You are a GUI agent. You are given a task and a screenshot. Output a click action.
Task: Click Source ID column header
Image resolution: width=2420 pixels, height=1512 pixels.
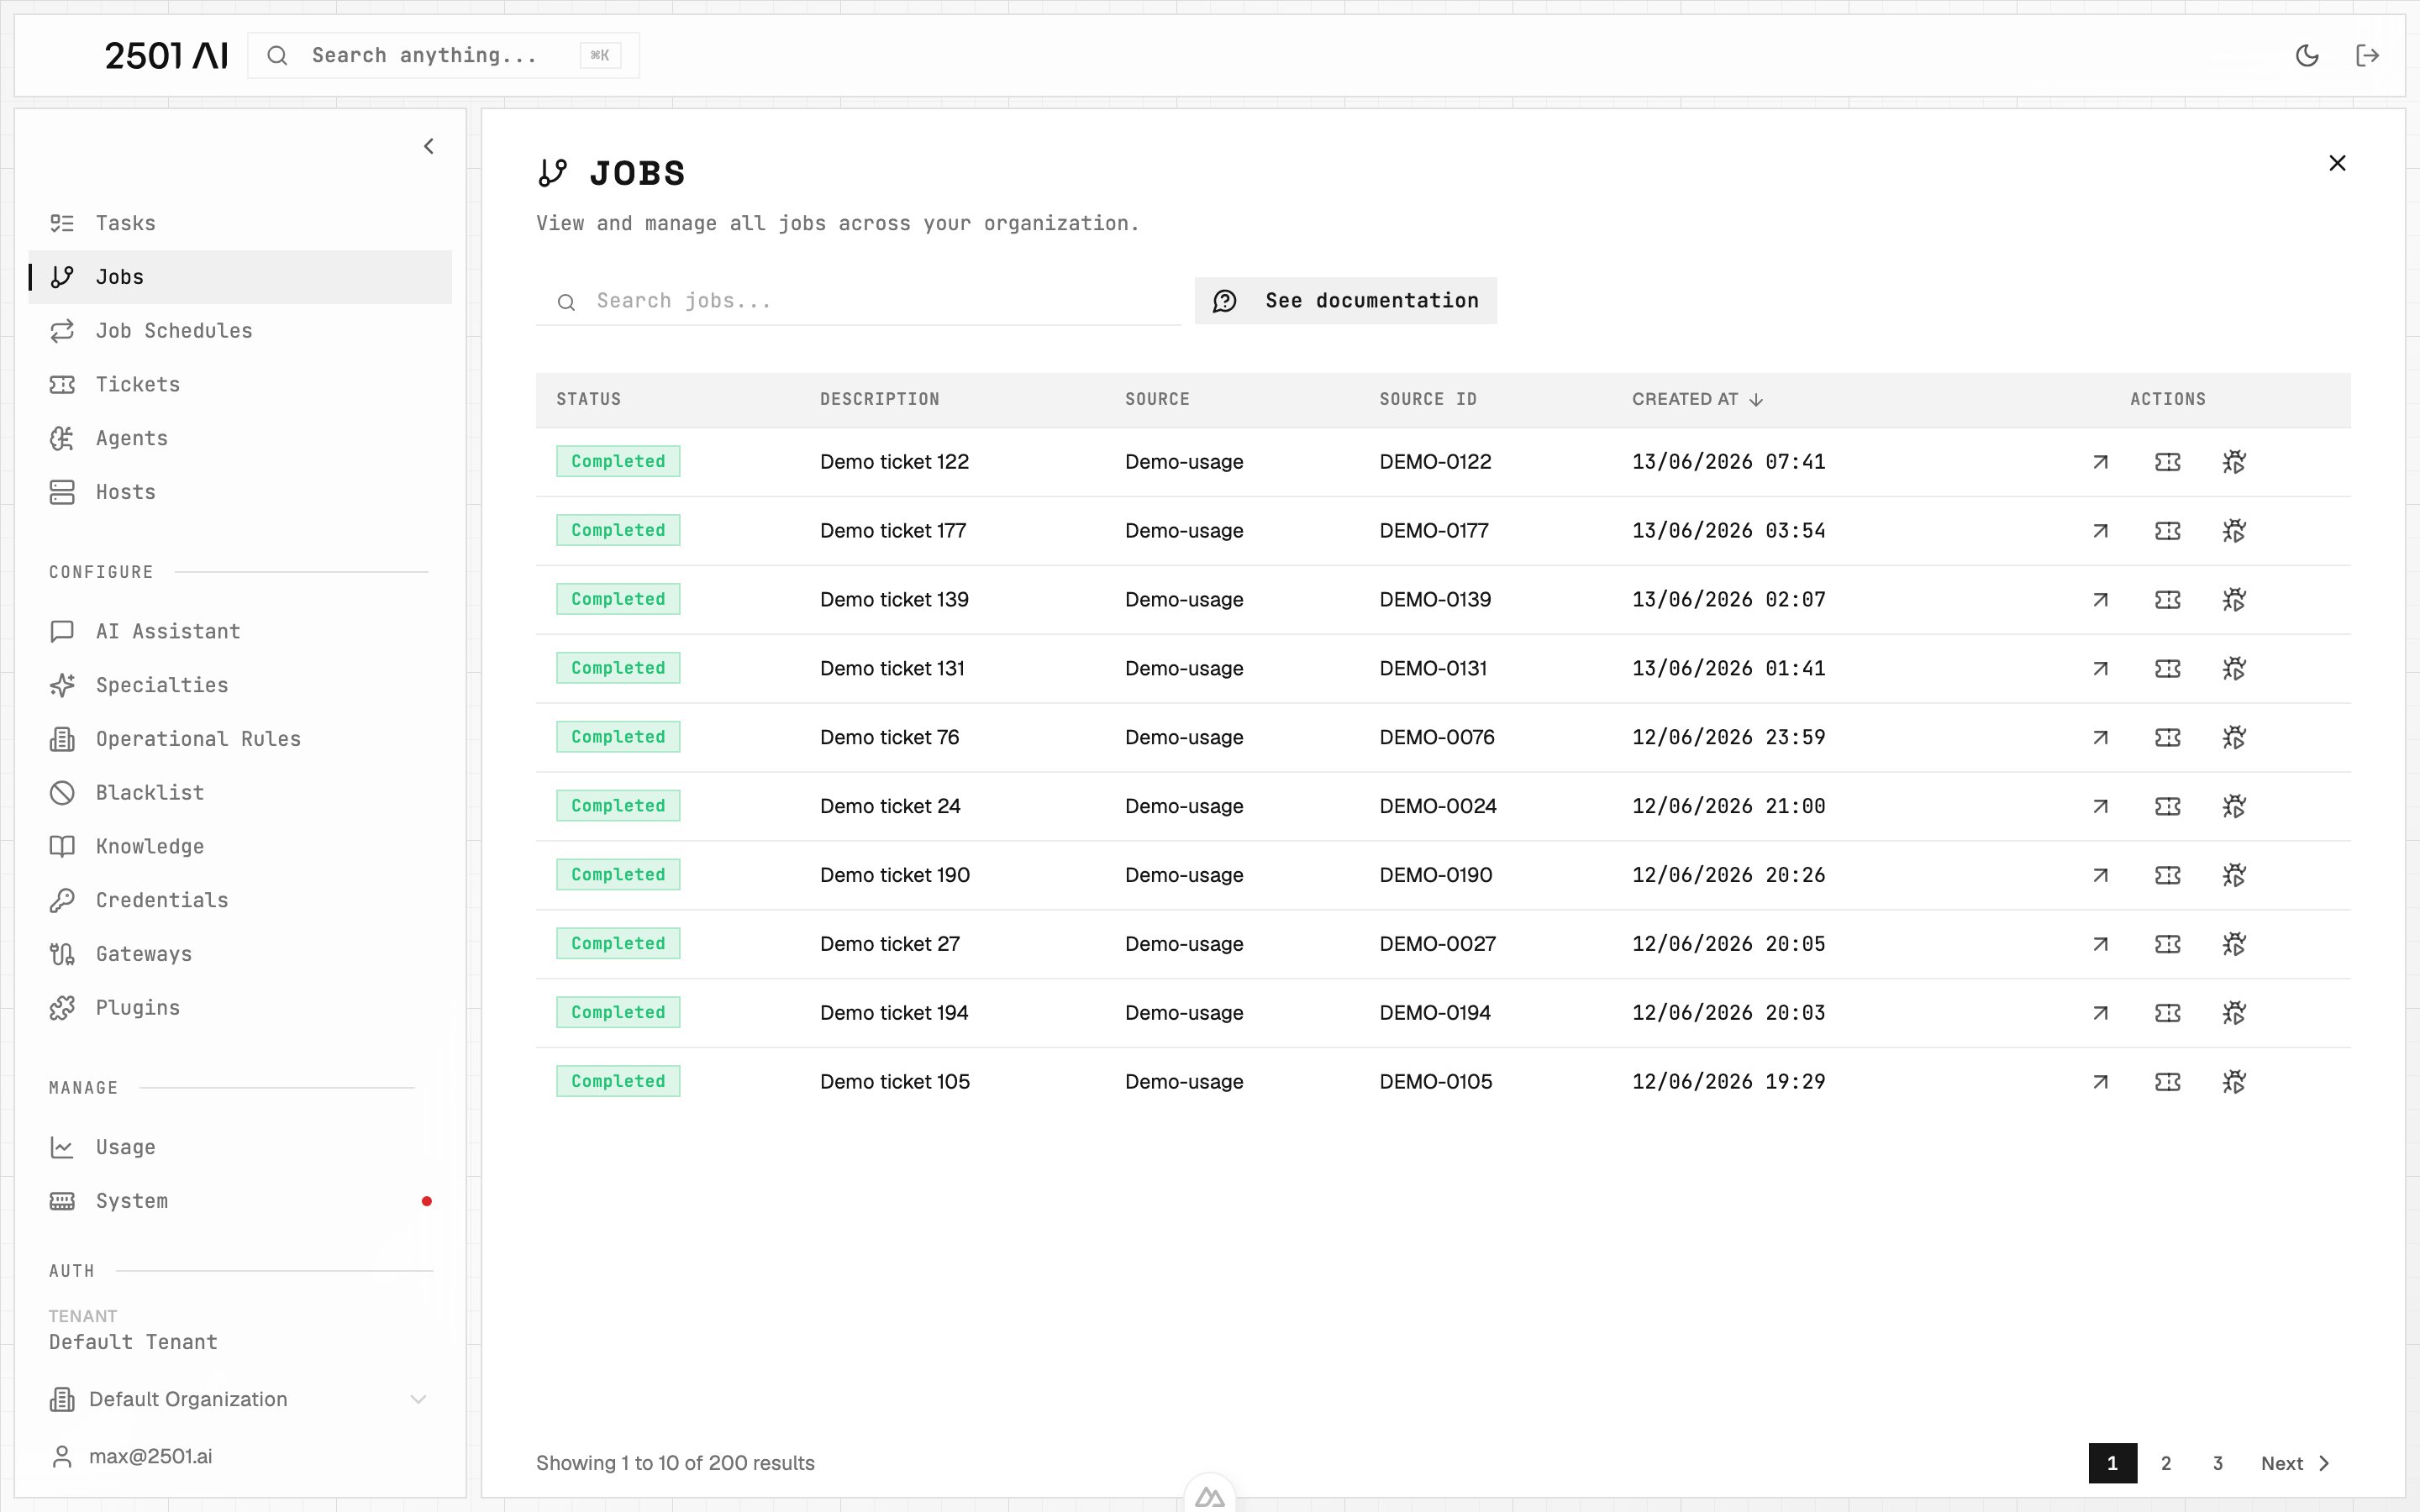pyautogui.click(x=1427, y=399)
